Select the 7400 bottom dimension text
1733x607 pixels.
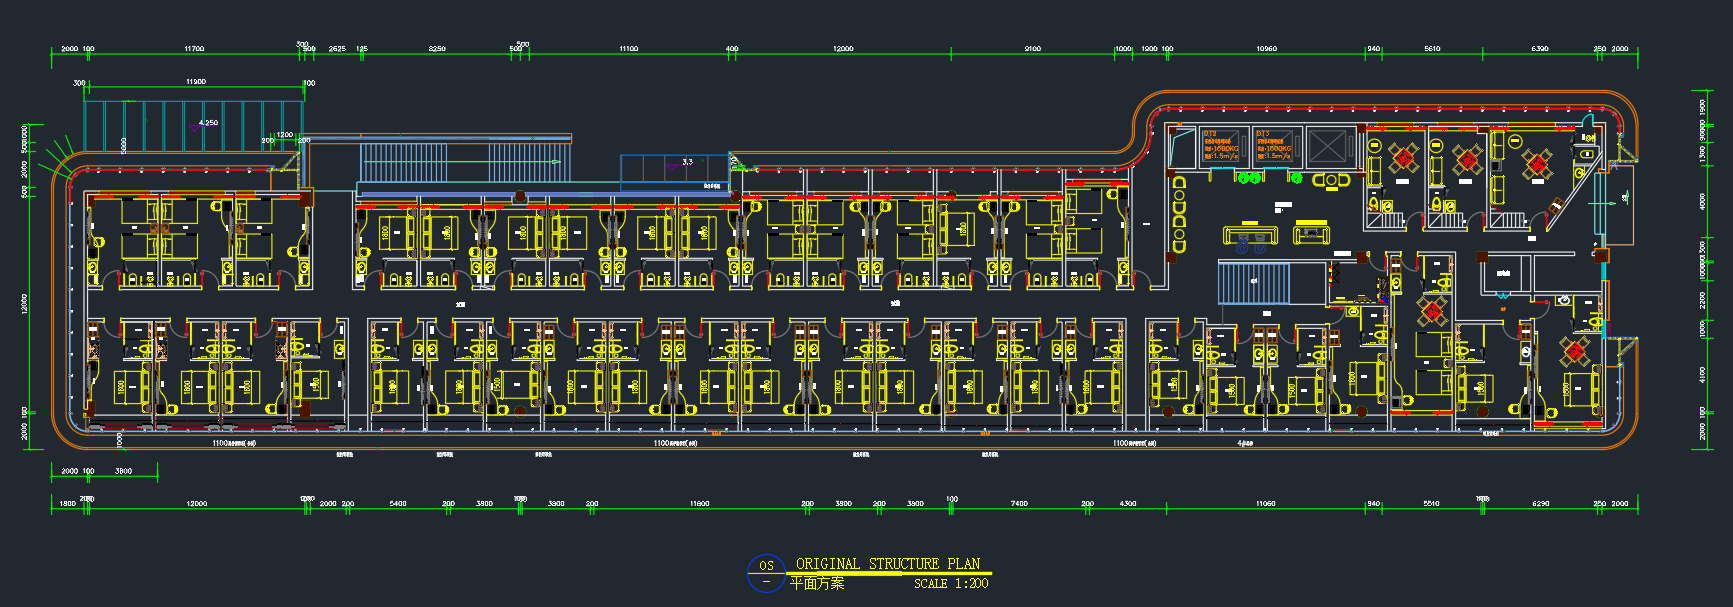point(1018,503)
